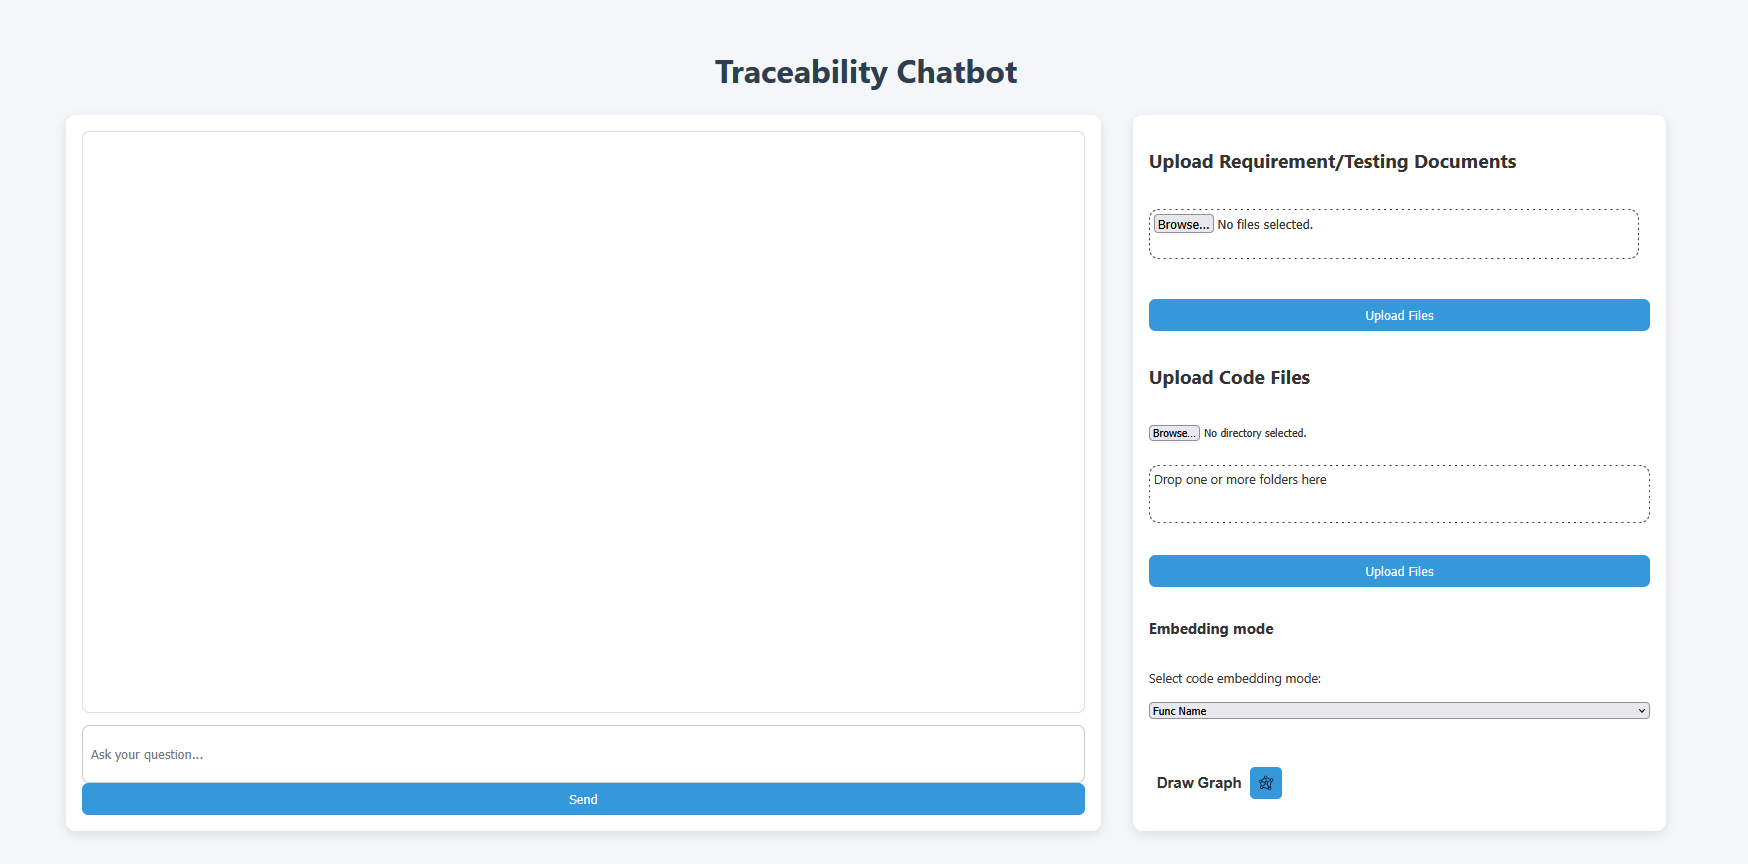1748x864 pixels.
Task: Click the Traceability Chatbot page title
Action: pyautogui.click(x=866, y=72)
